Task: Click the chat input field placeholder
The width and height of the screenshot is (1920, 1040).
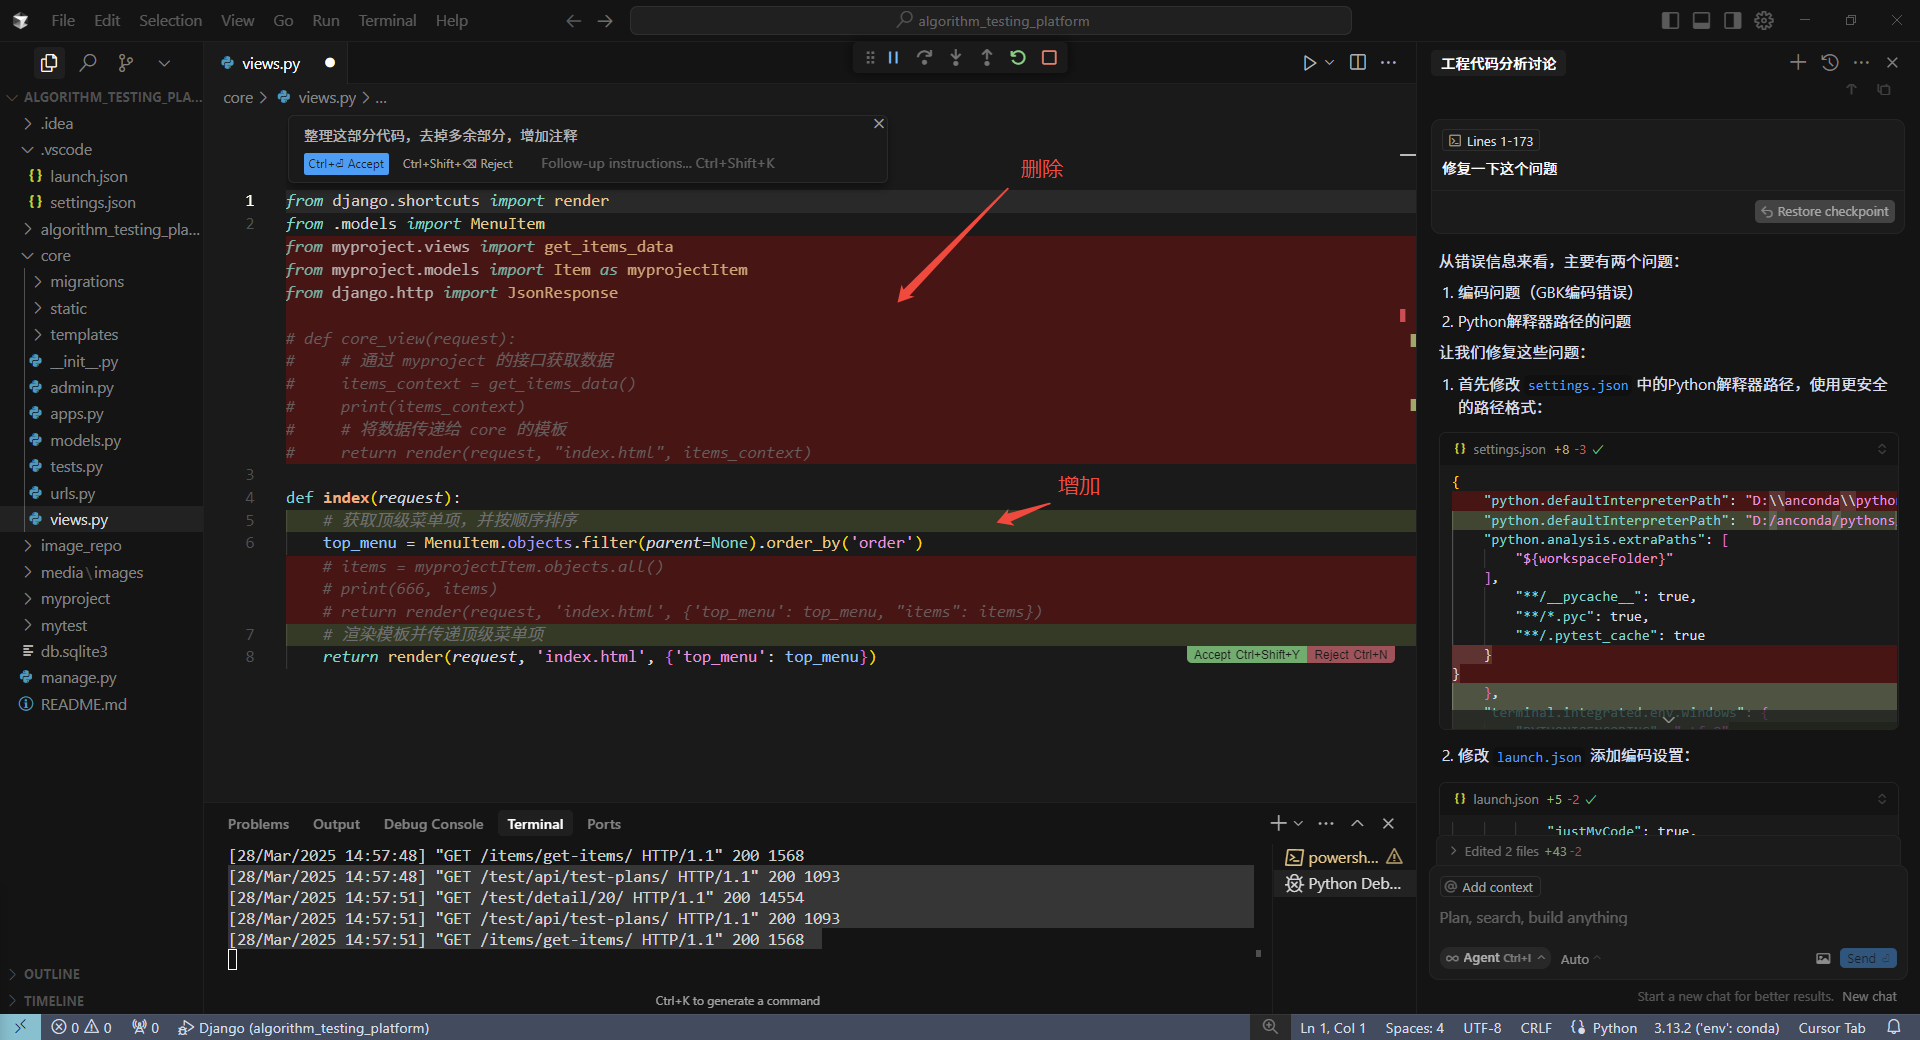Action: pyautogui.click(x=1533, y=918)
